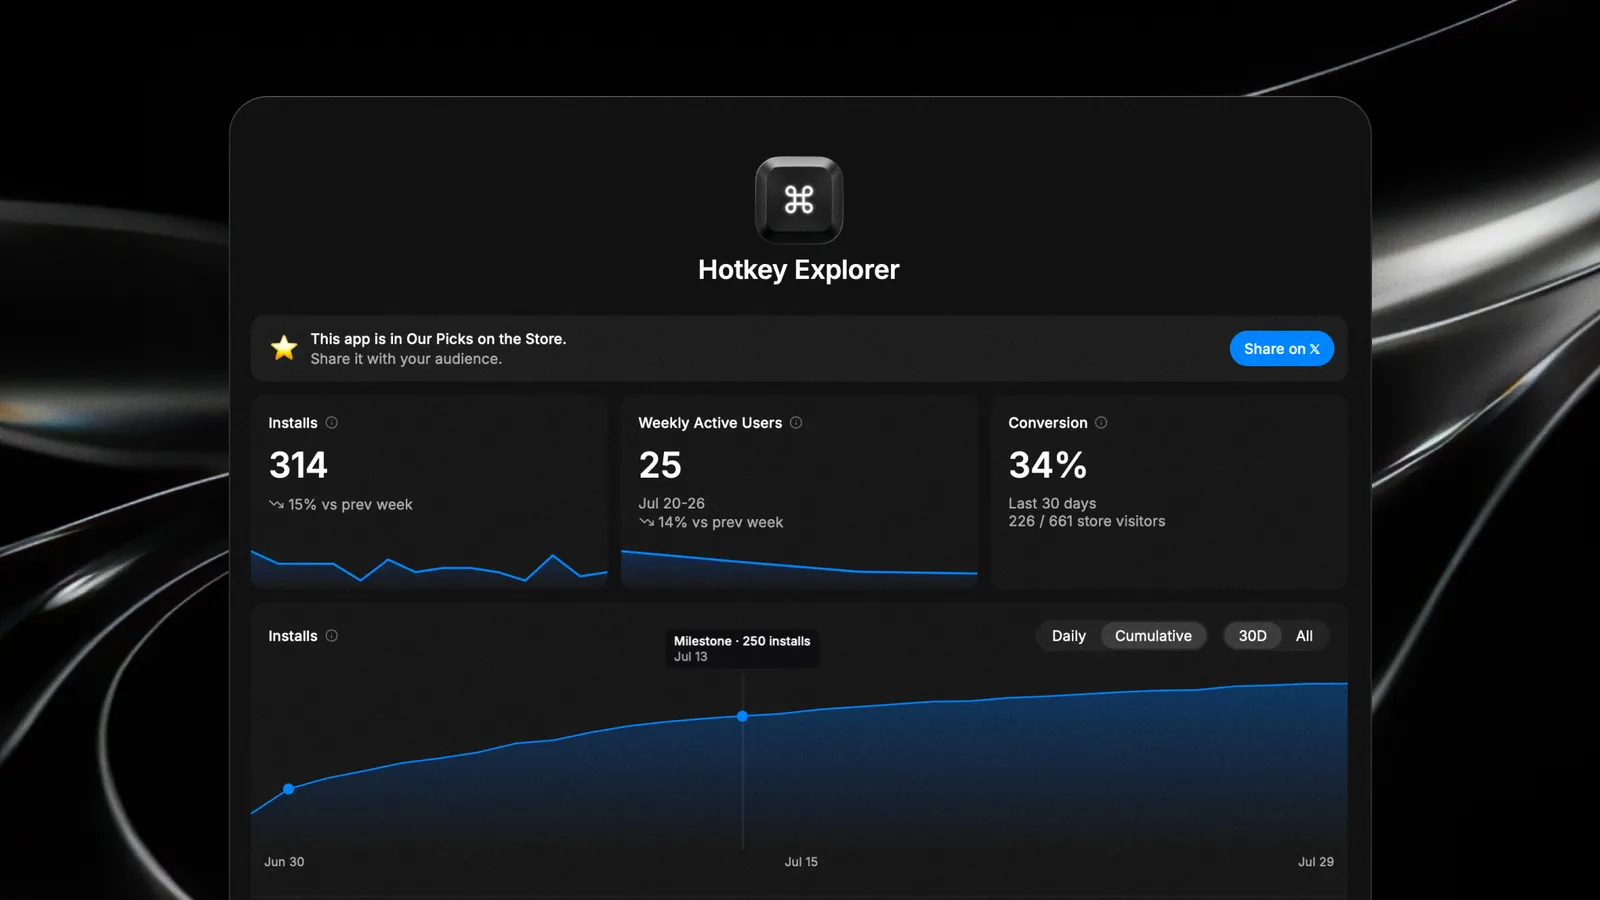This screenshot has height=900, width=1600.
Task: Click the '15% vs prev week' text
Action: tap(350, 505)
